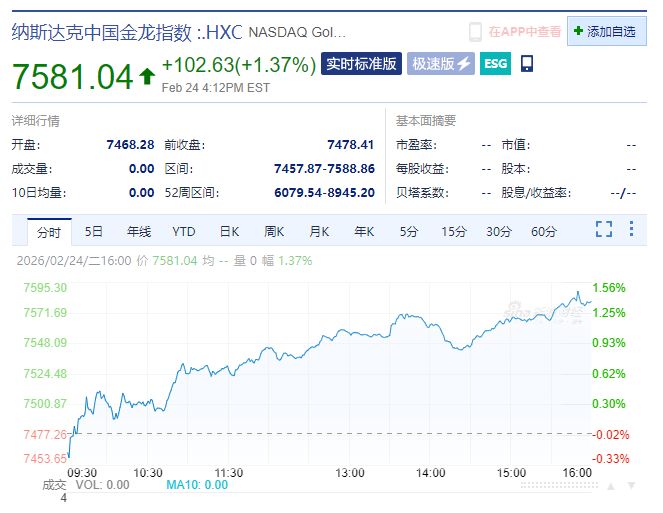Select the 日K candlestick tab
The image size is (663, 513).
[229, 232]
